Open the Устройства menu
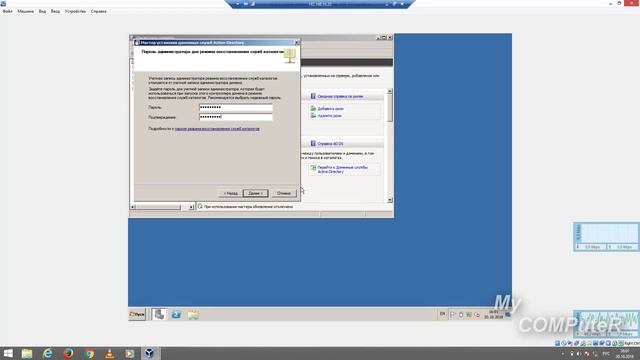The height and width of the screenshot is (360, 640). click(x=75, y=11)
